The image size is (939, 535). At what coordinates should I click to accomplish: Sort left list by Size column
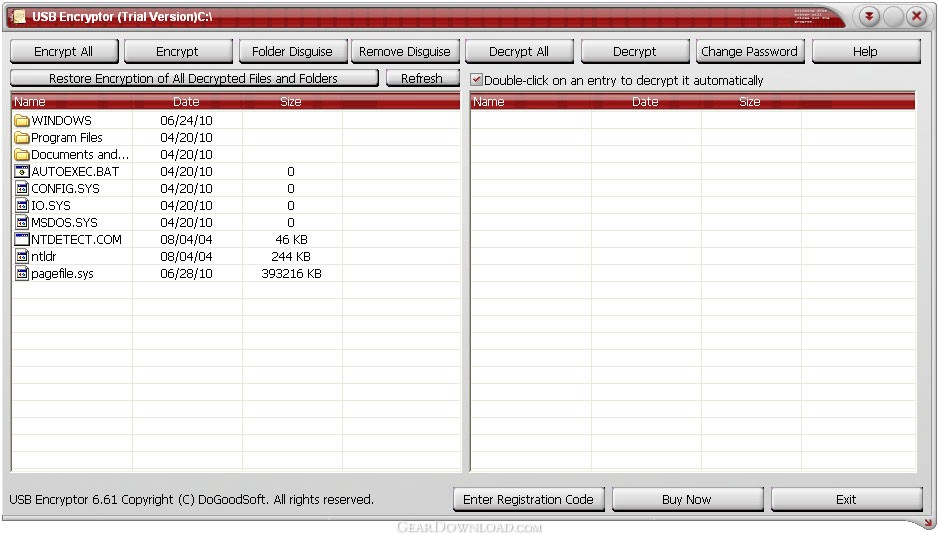pos(292,102)
